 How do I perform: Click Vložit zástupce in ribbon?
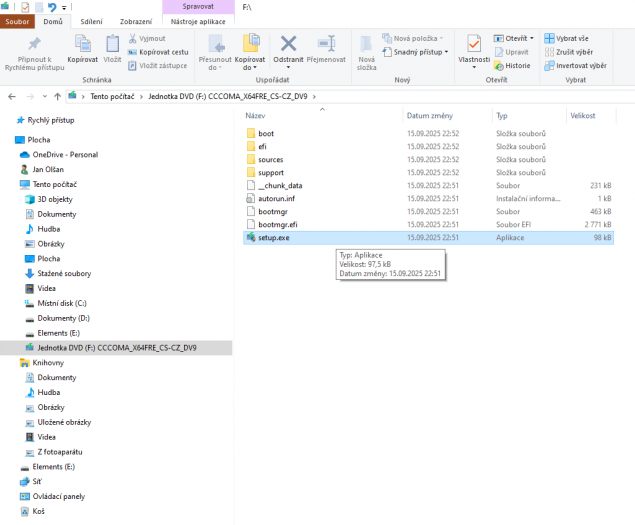158,66
